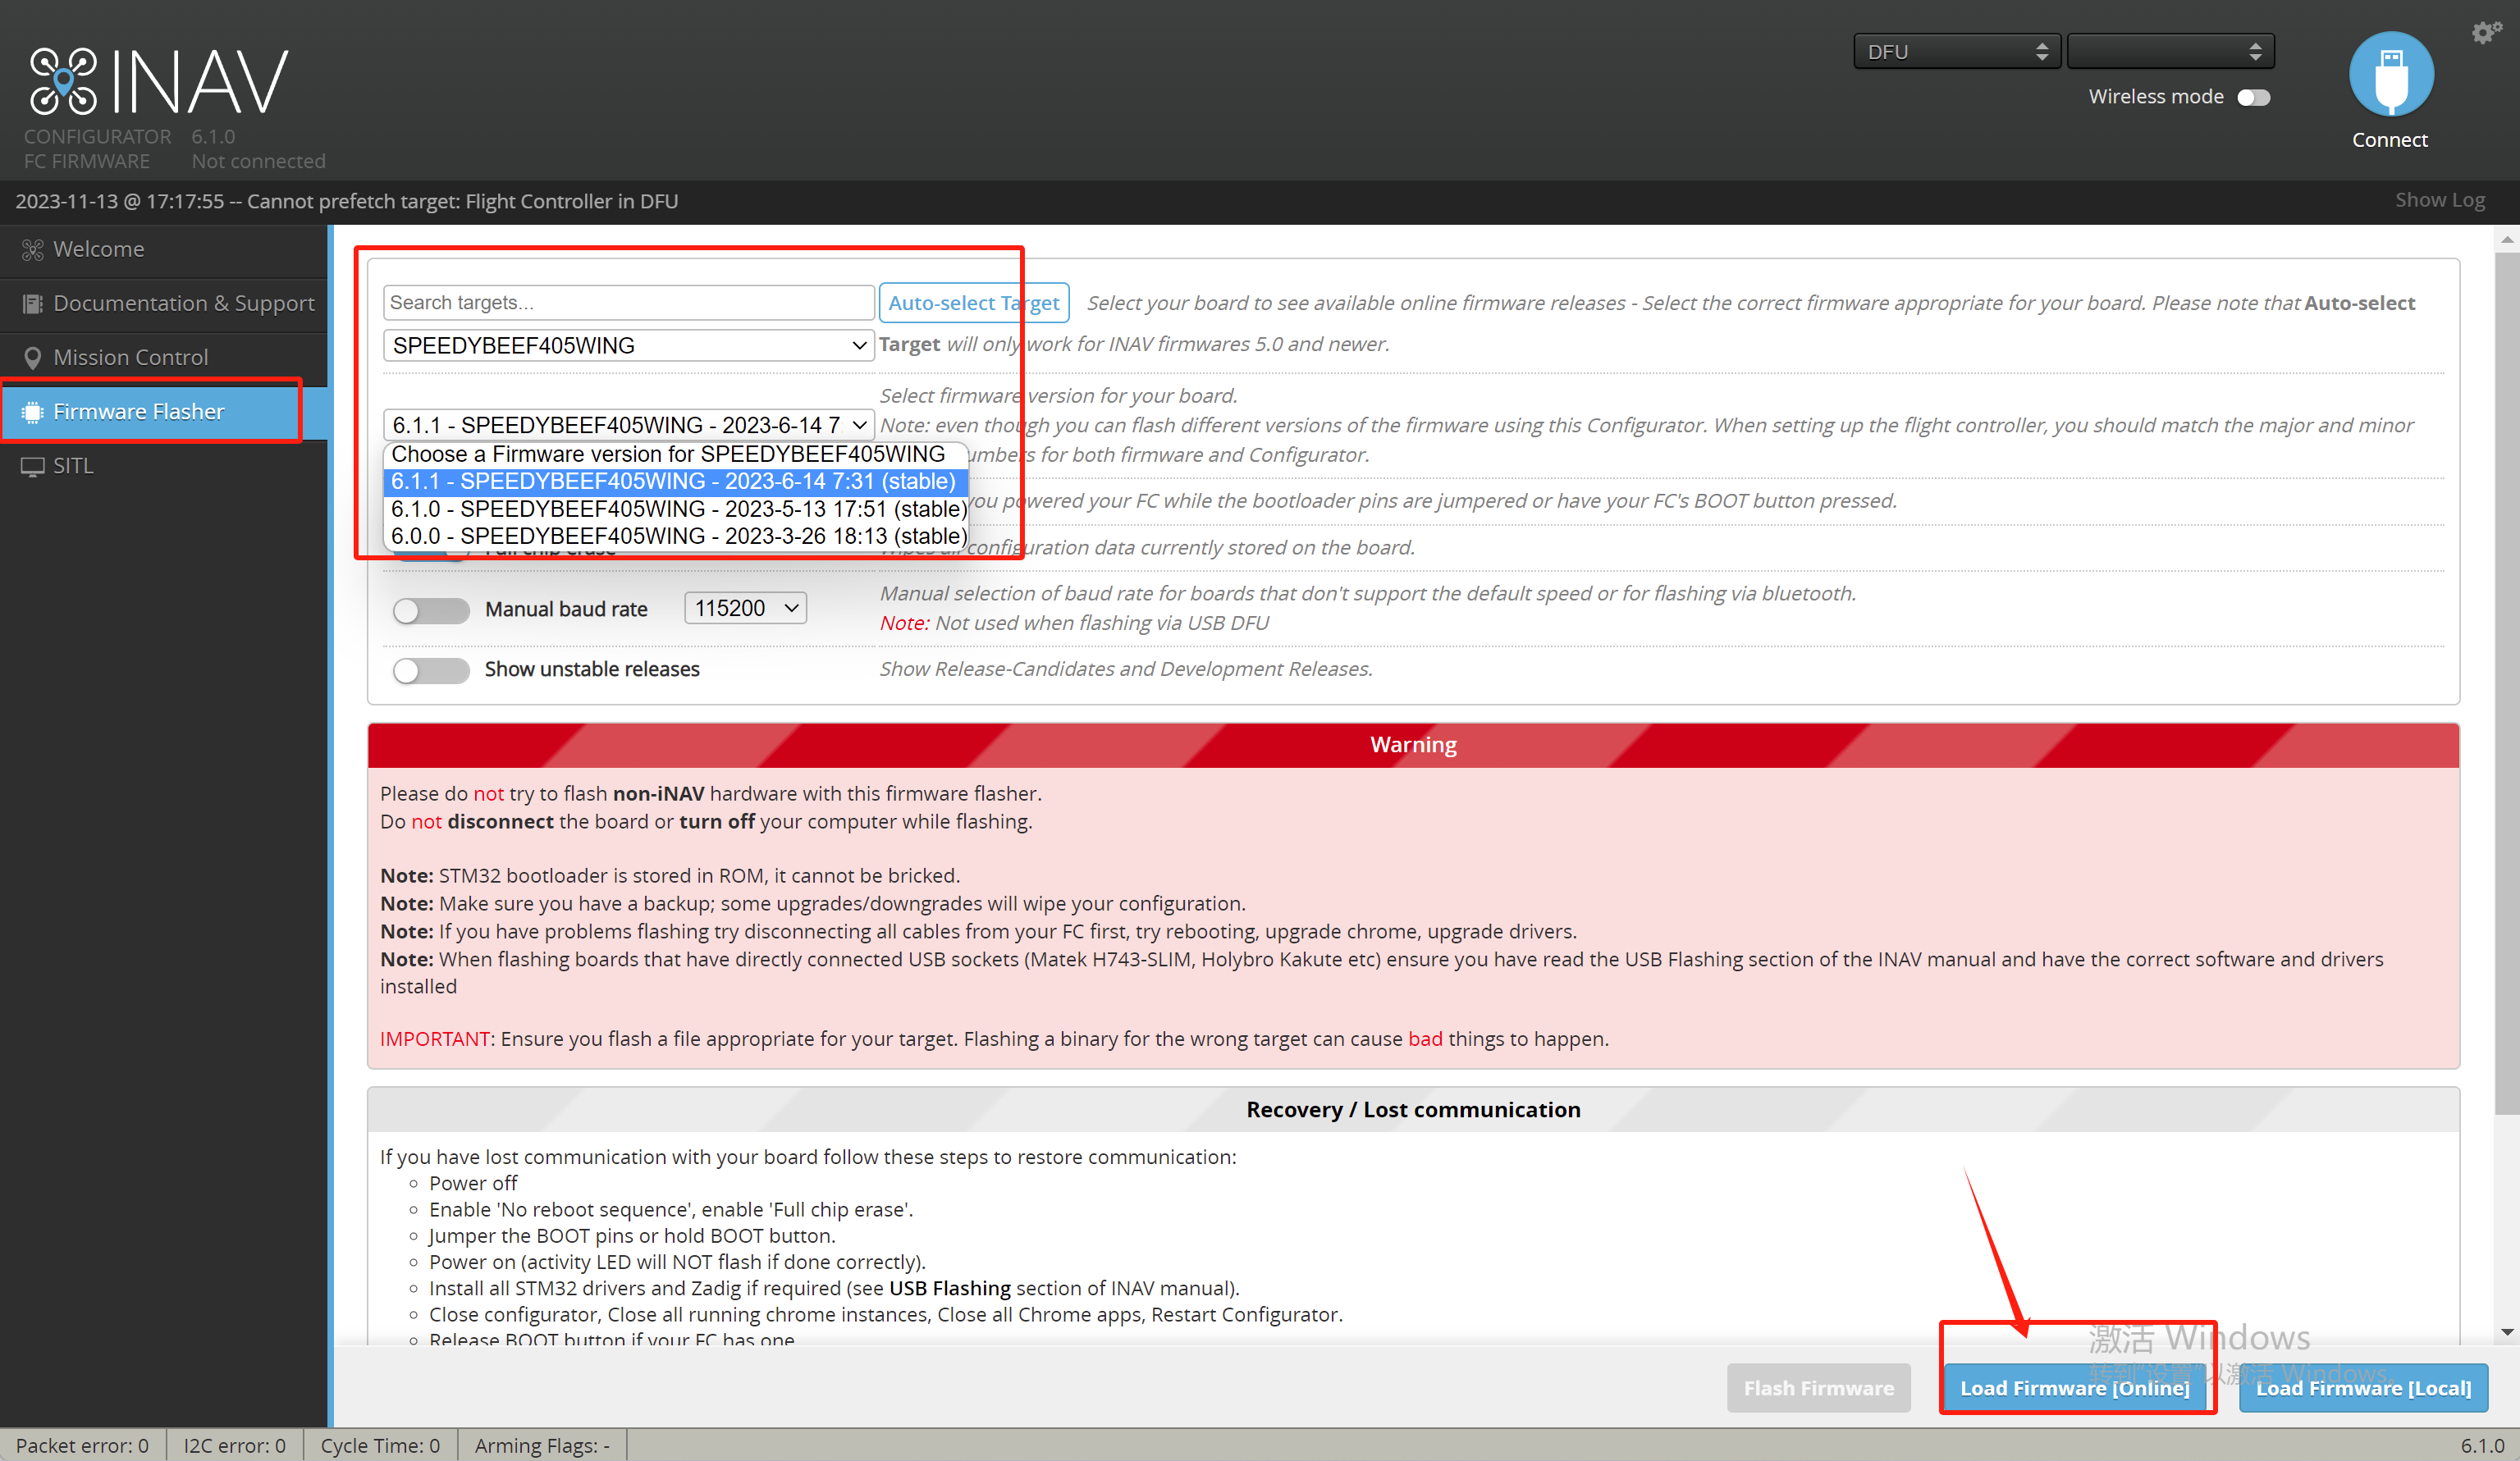
Task: Click the 'Manual baud rate' label
Action: click(566, 609)
